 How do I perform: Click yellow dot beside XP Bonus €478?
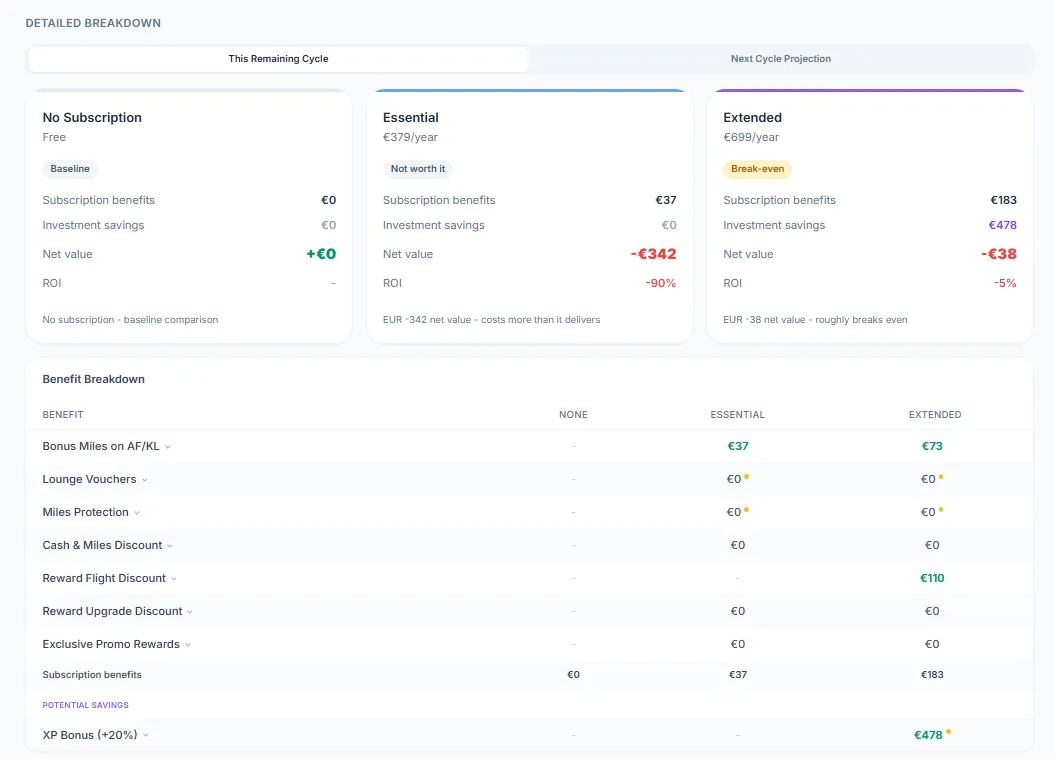click(948, 732)
